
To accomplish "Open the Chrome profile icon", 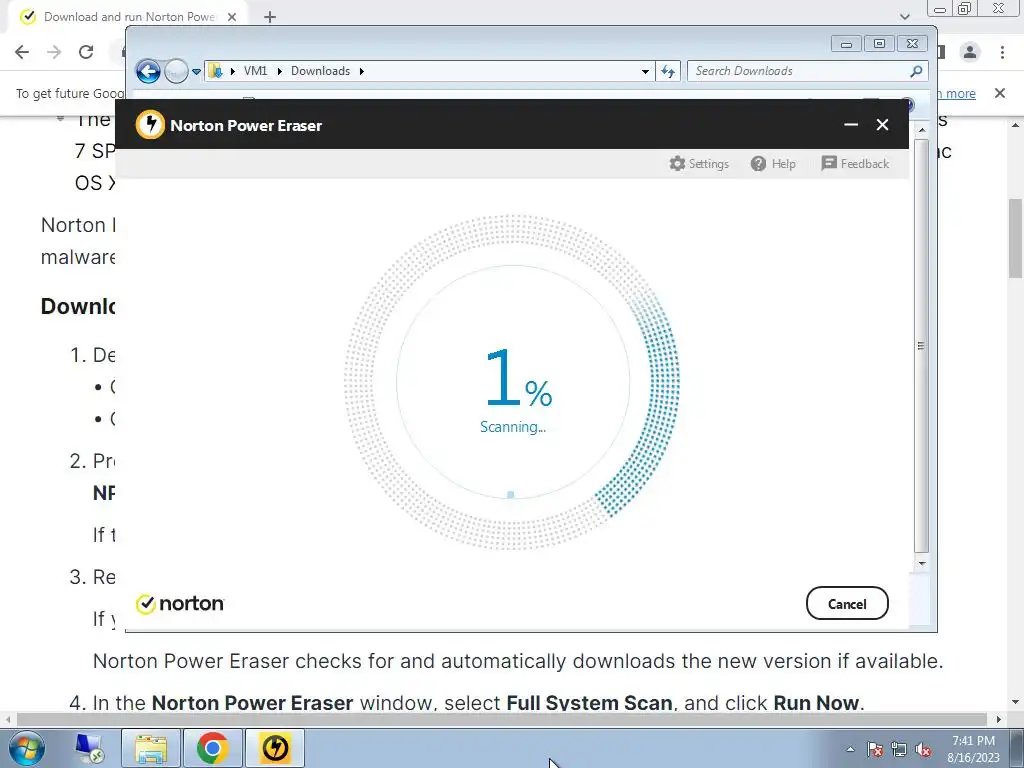I will pos(970,52).
